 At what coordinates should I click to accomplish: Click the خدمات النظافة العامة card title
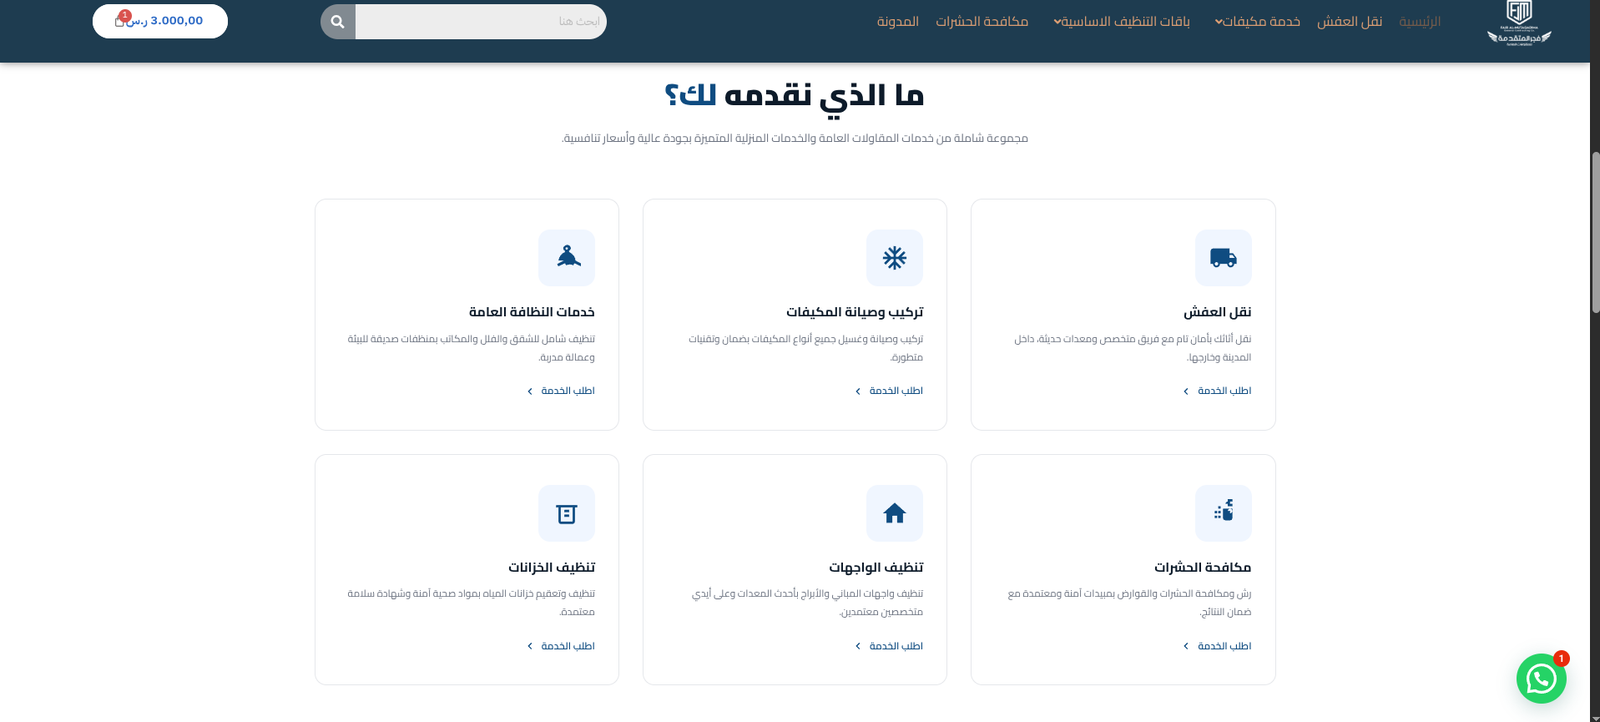pos(532,312)
